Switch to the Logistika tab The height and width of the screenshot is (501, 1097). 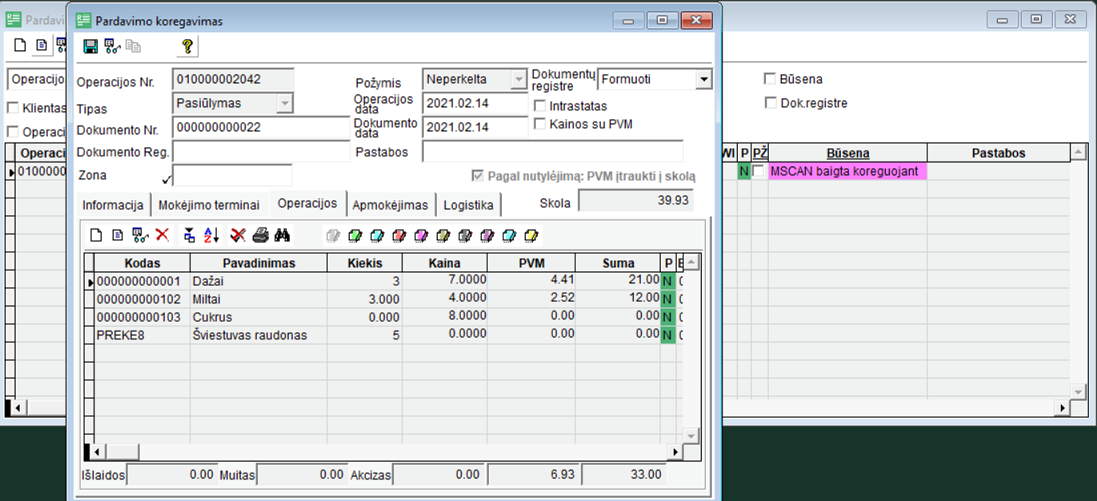pos(469,205)
